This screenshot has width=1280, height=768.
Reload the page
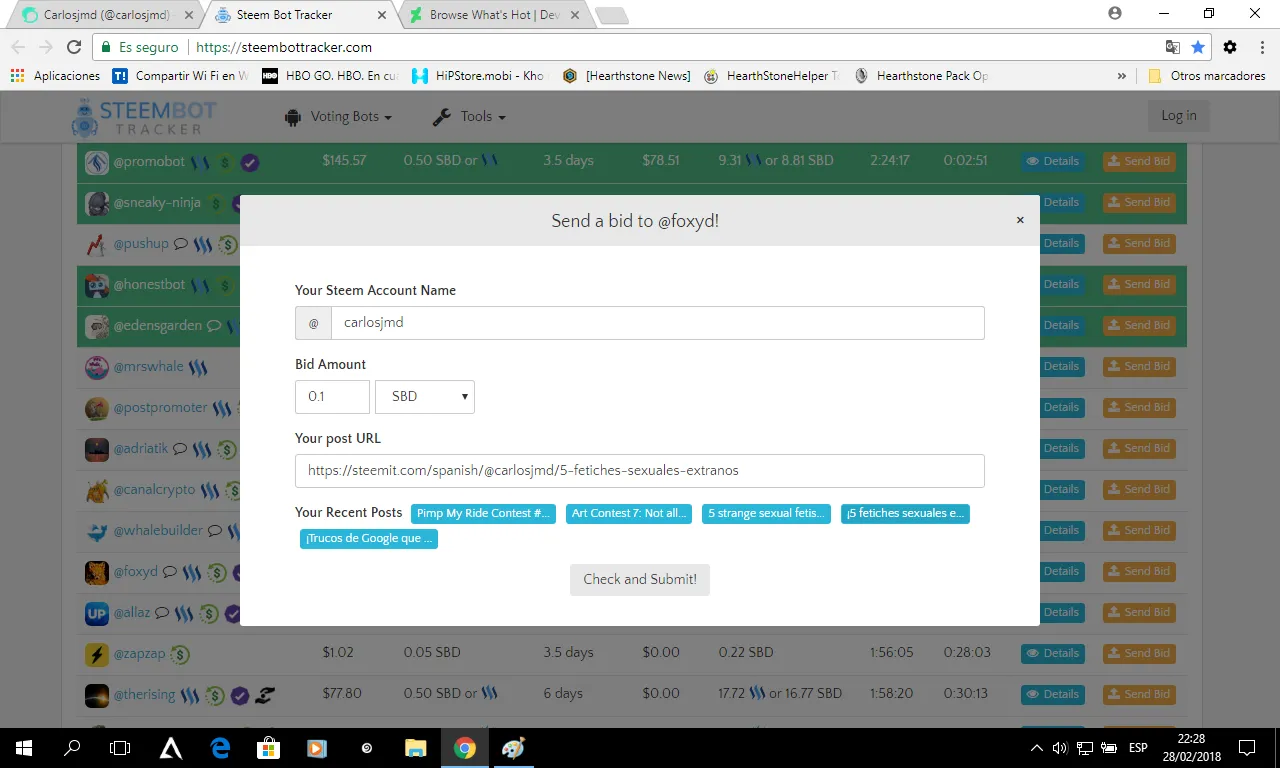[74, 47]
